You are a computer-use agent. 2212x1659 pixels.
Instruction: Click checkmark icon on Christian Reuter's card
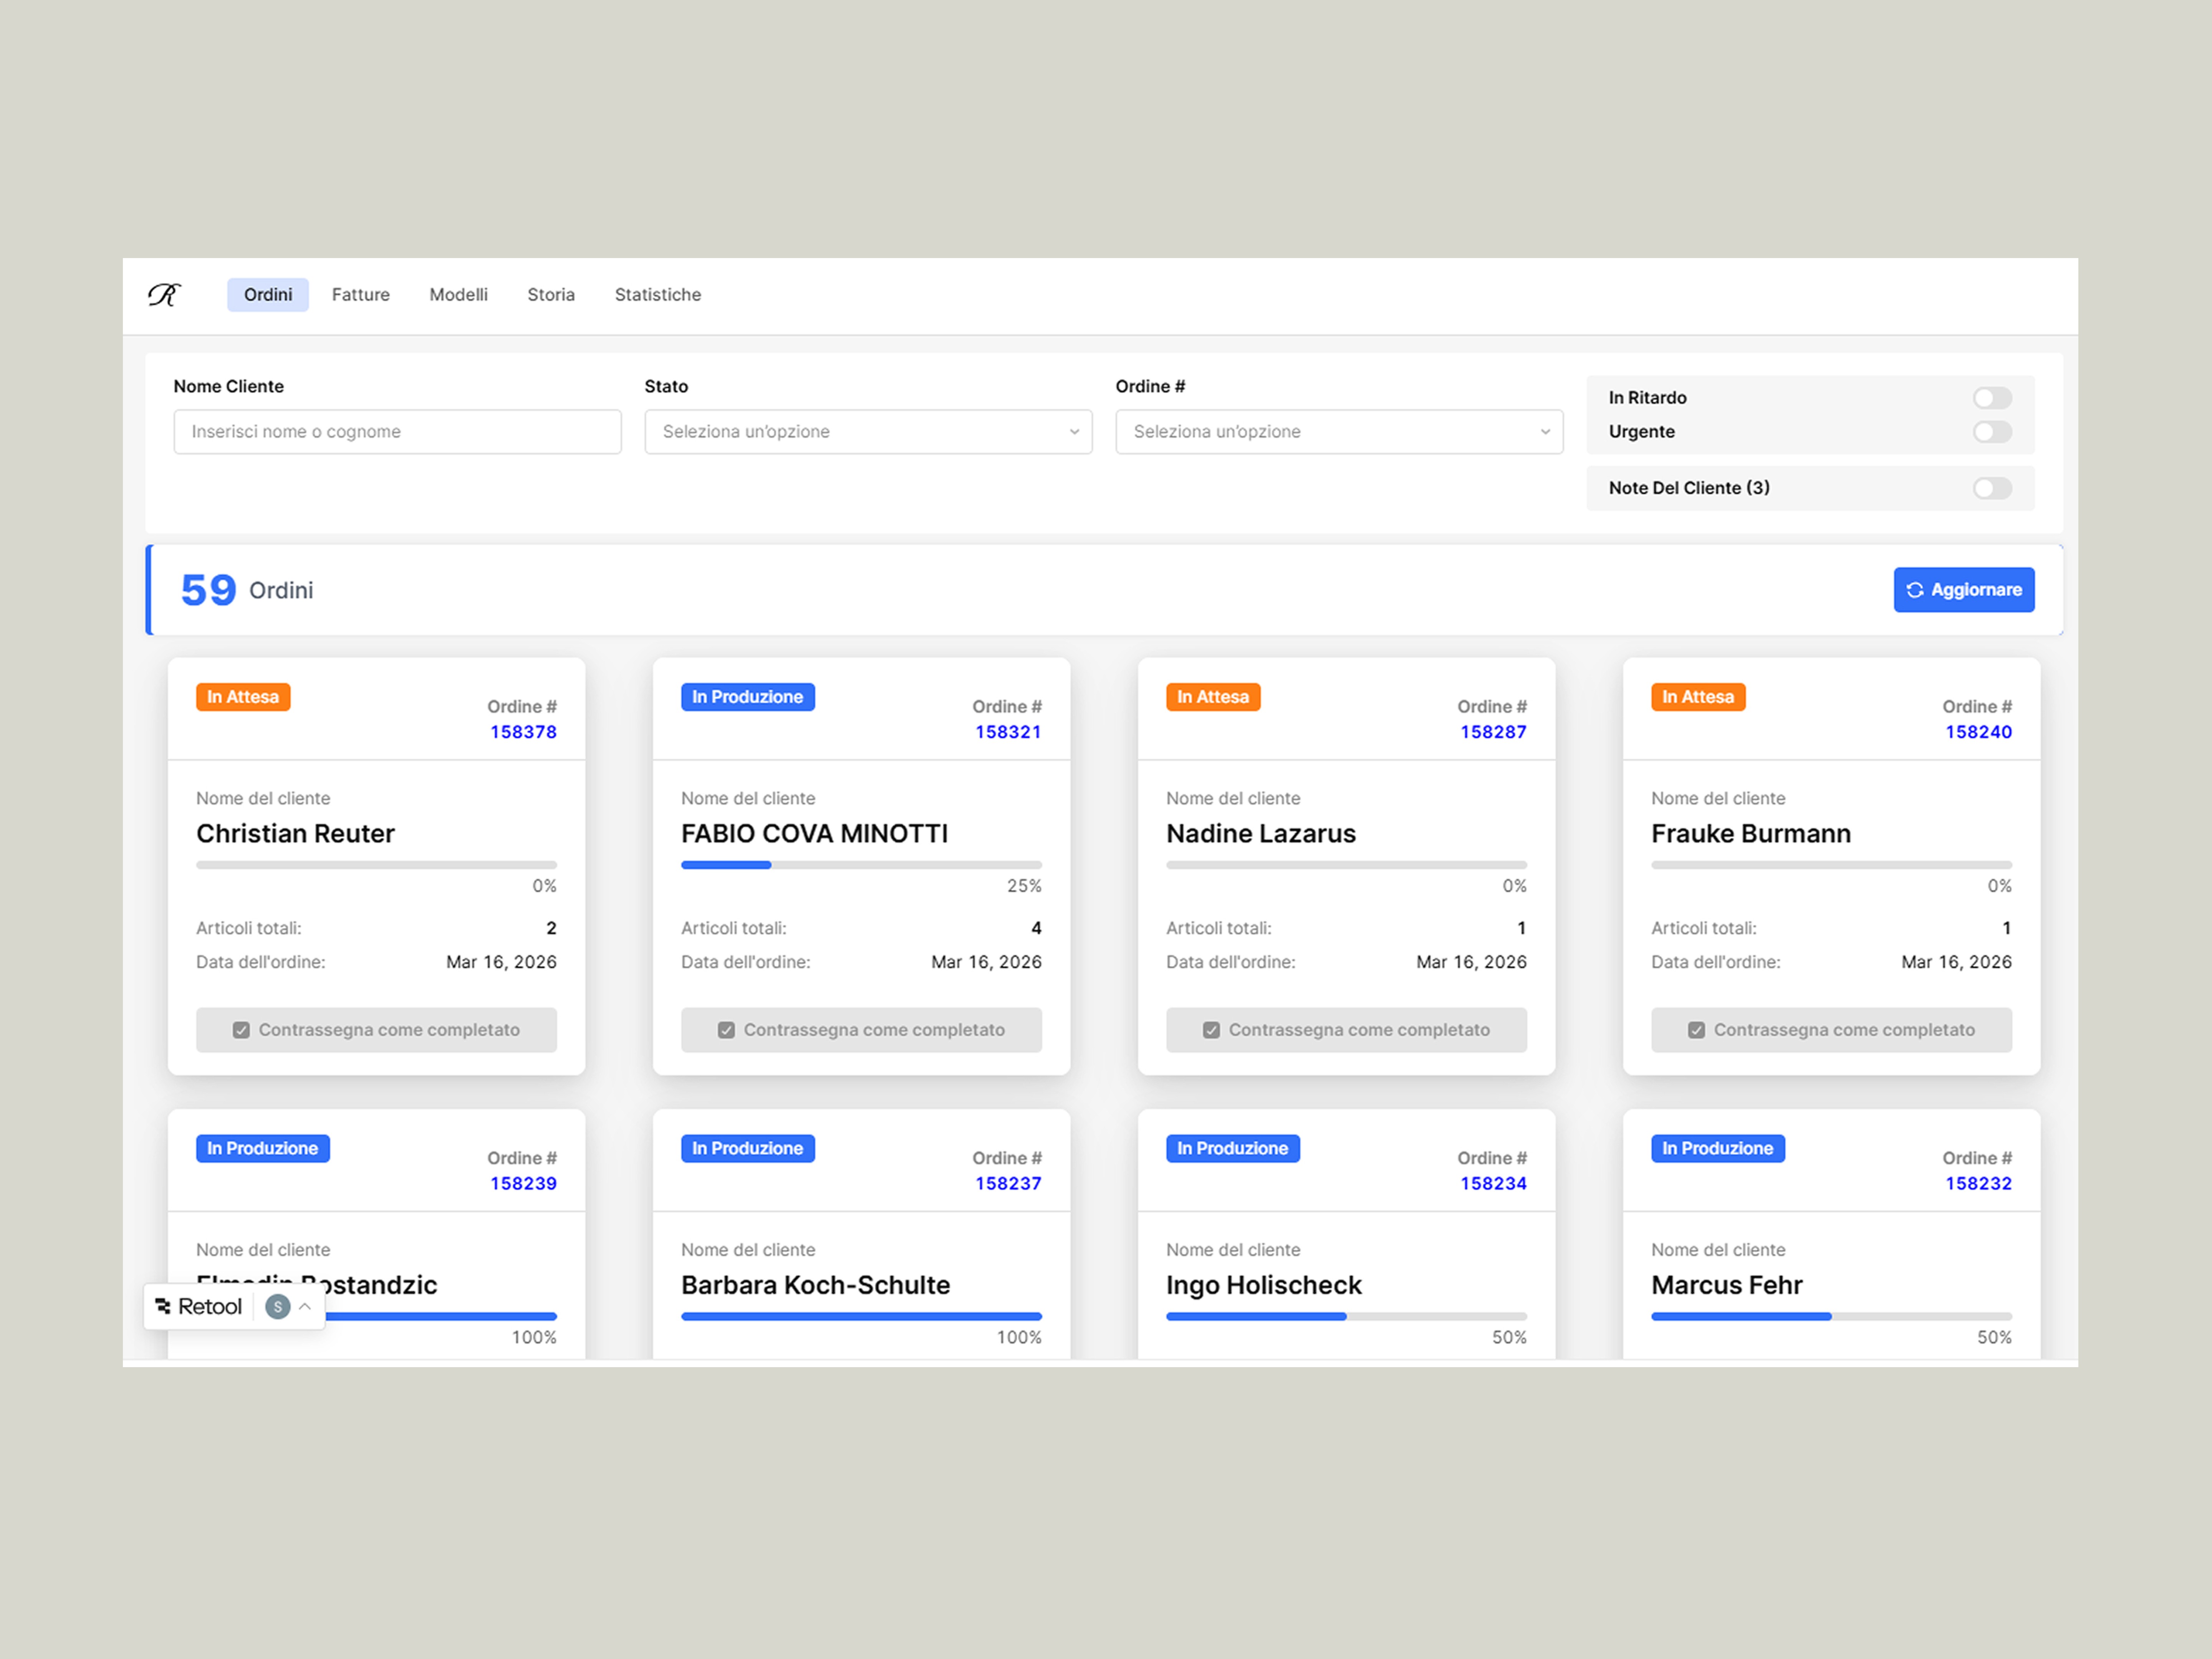click(x=241, y=1030)
